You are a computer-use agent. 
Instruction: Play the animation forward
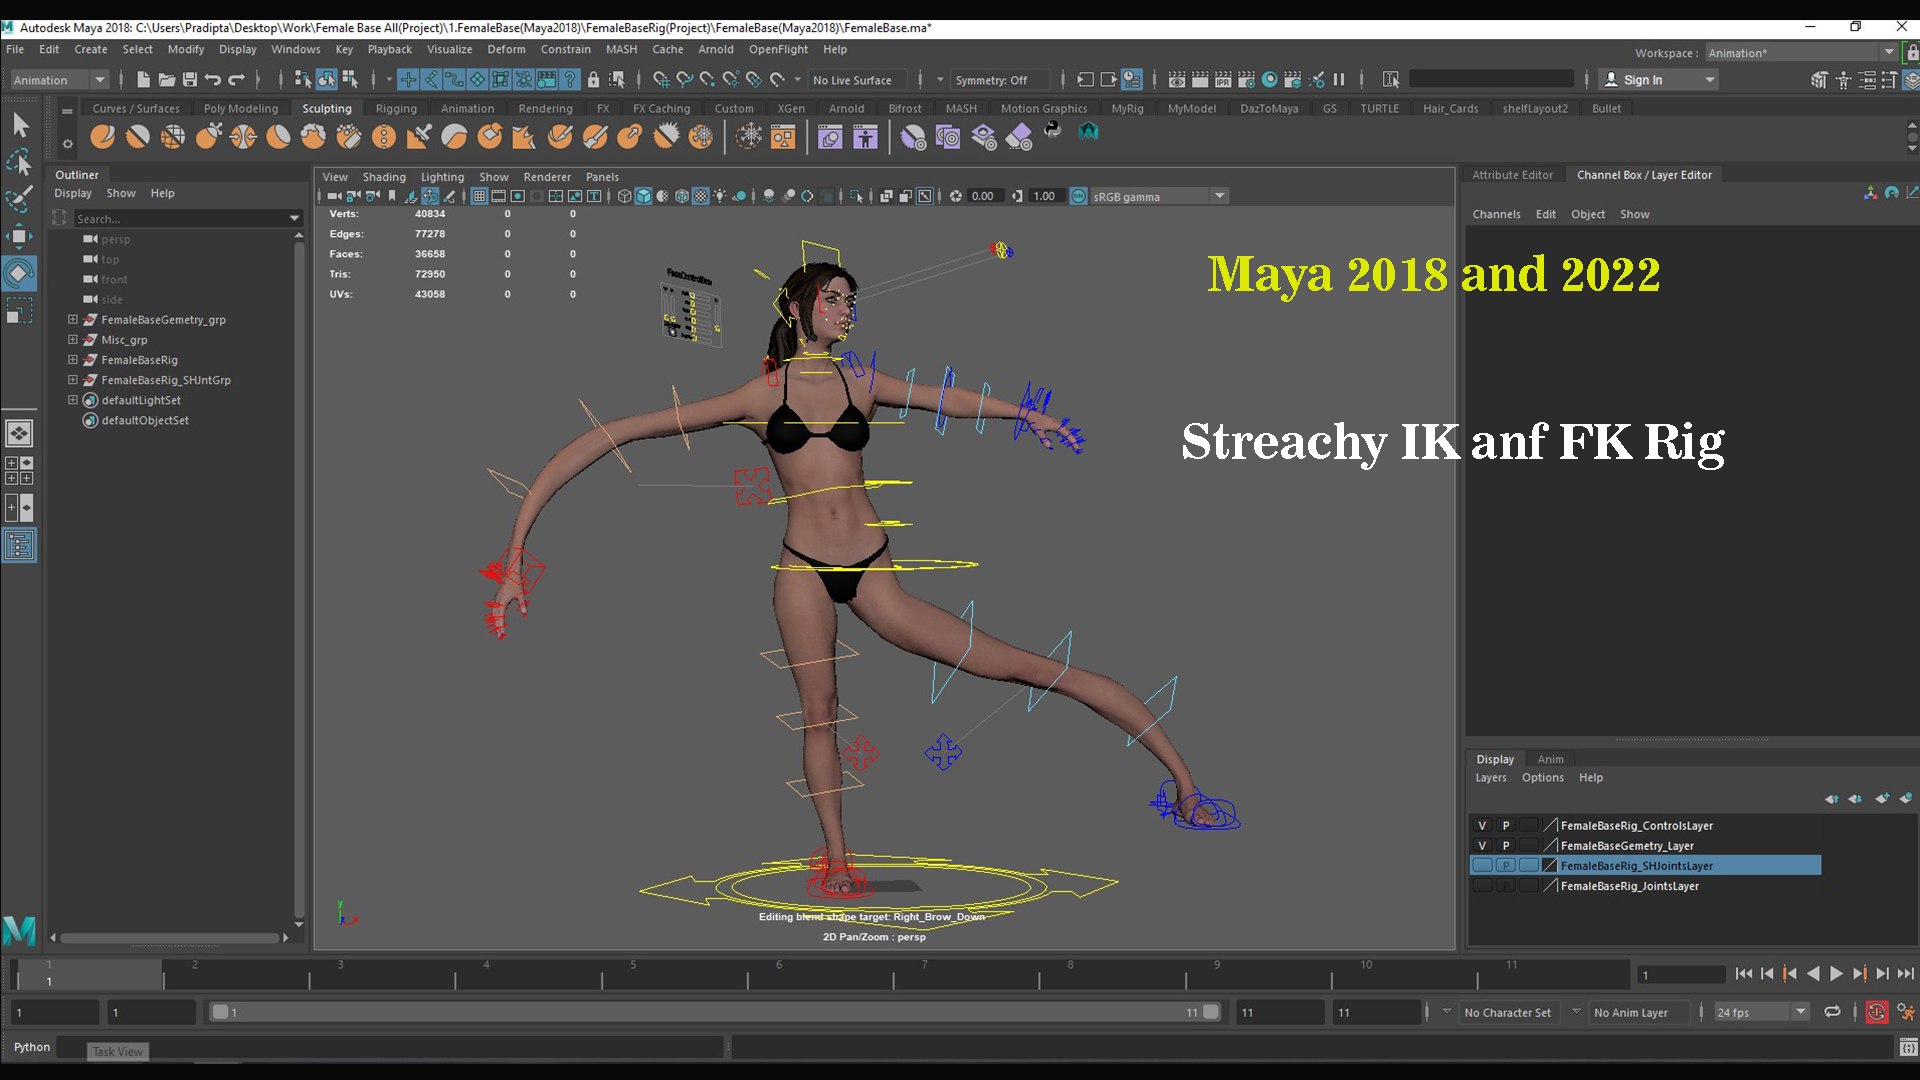coord(1836,974)
